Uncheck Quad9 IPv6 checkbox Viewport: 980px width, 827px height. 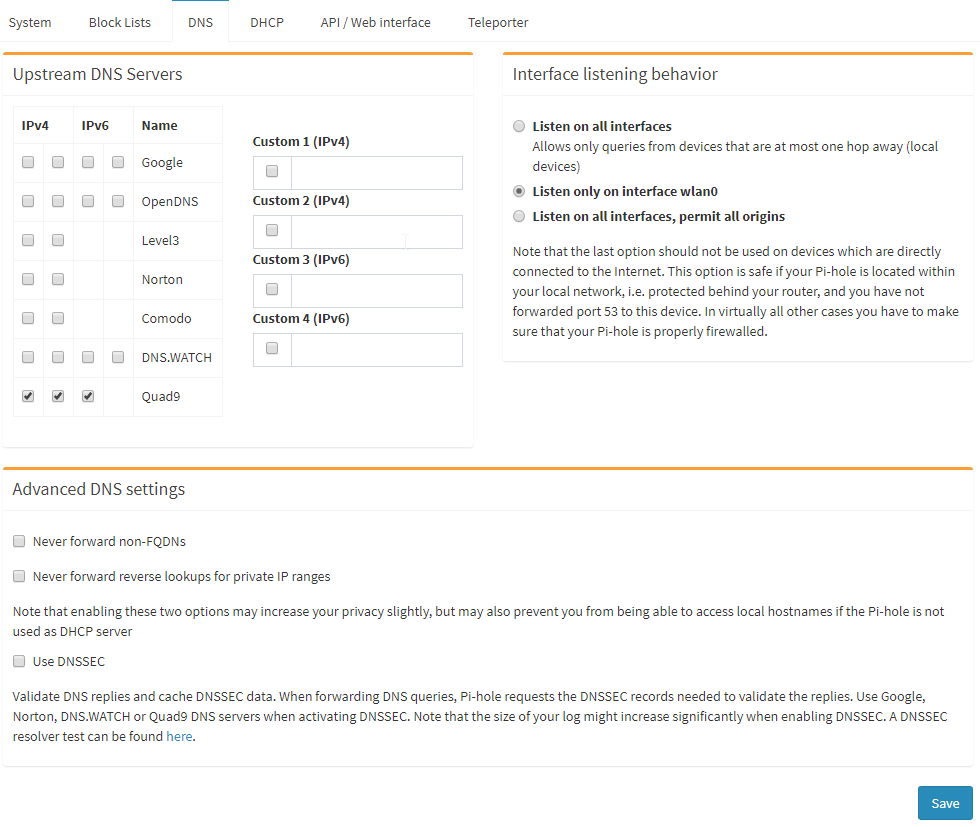pyautogui.click(x=88, y=396)
